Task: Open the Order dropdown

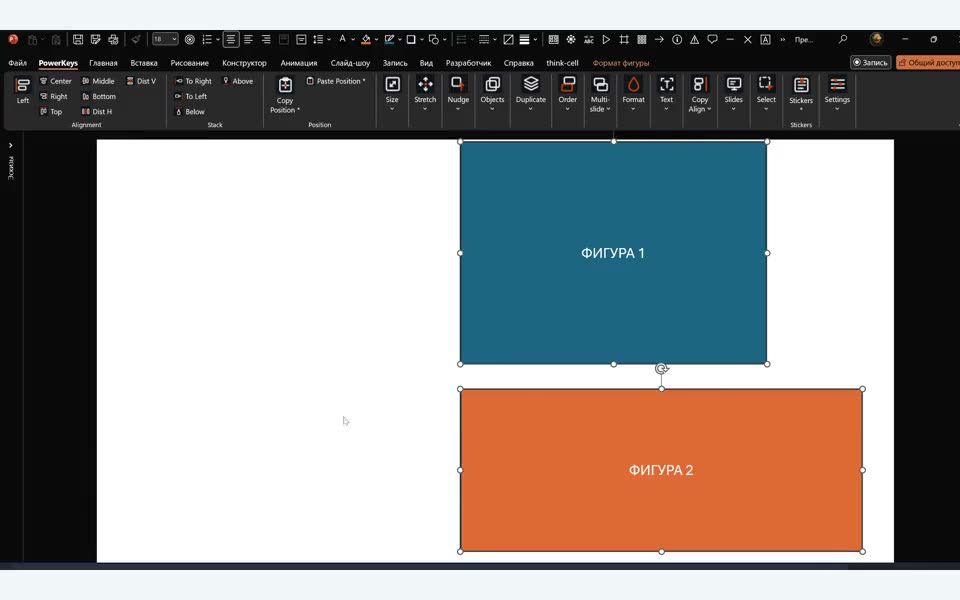Action: 568,94
